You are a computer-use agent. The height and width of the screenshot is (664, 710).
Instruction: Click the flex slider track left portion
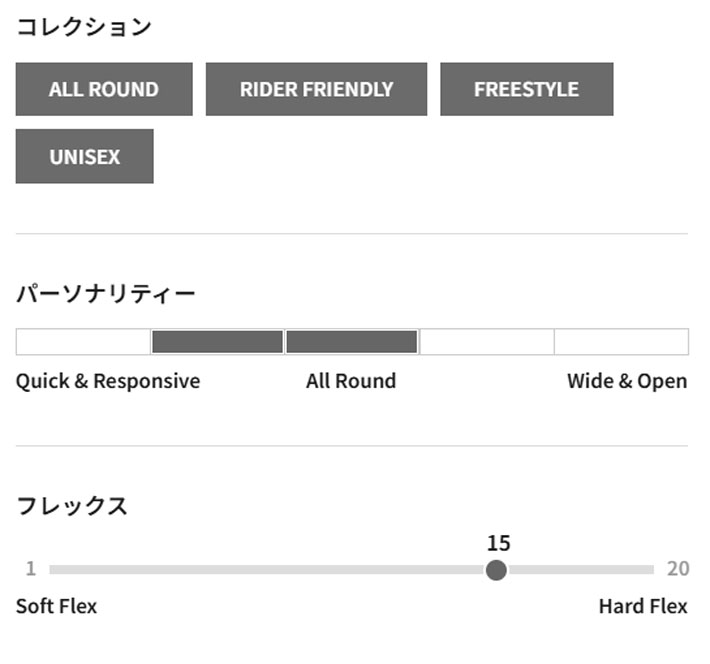click(x=250, y=570)
